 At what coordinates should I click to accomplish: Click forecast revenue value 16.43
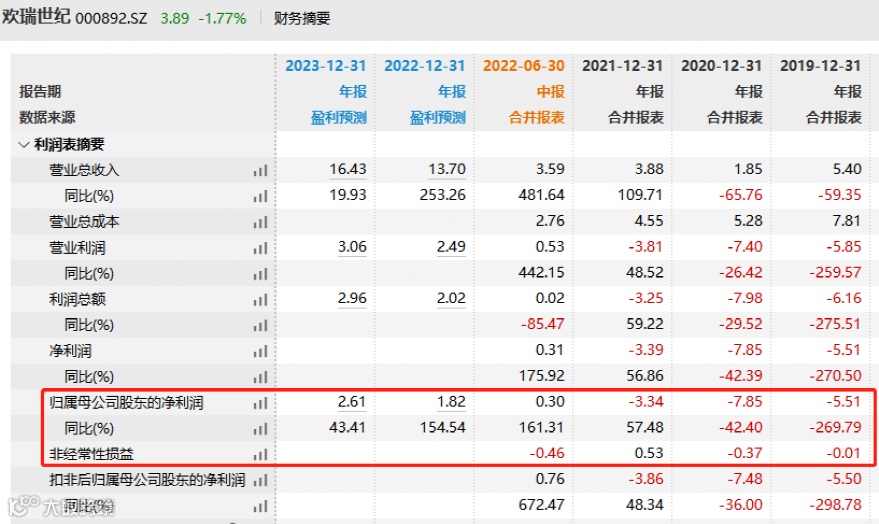coord(348,169)
